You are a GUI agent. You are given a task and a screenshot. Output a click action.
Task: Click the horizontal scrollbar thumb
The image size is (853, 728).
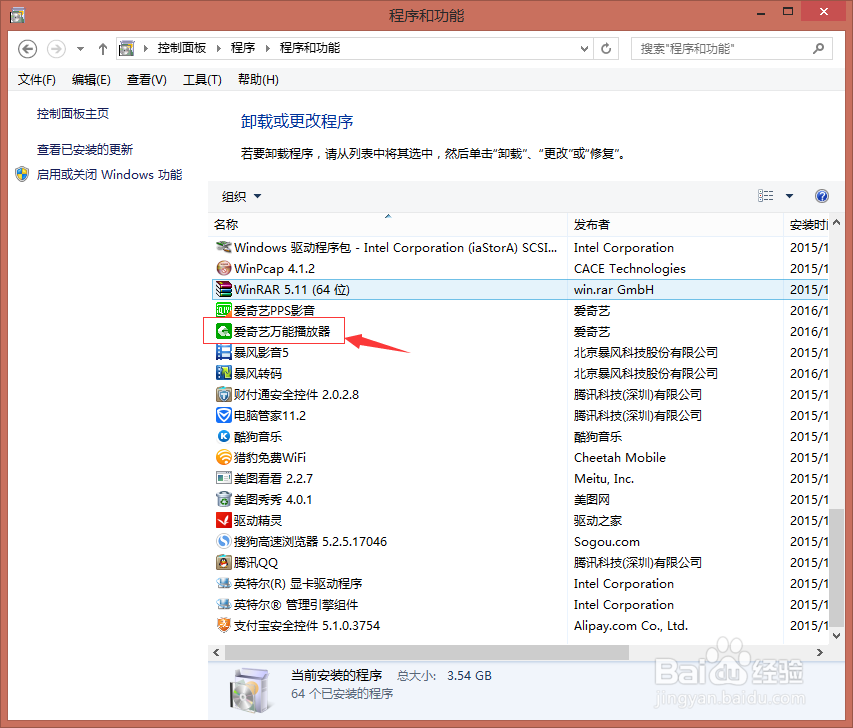pos(427,652)
